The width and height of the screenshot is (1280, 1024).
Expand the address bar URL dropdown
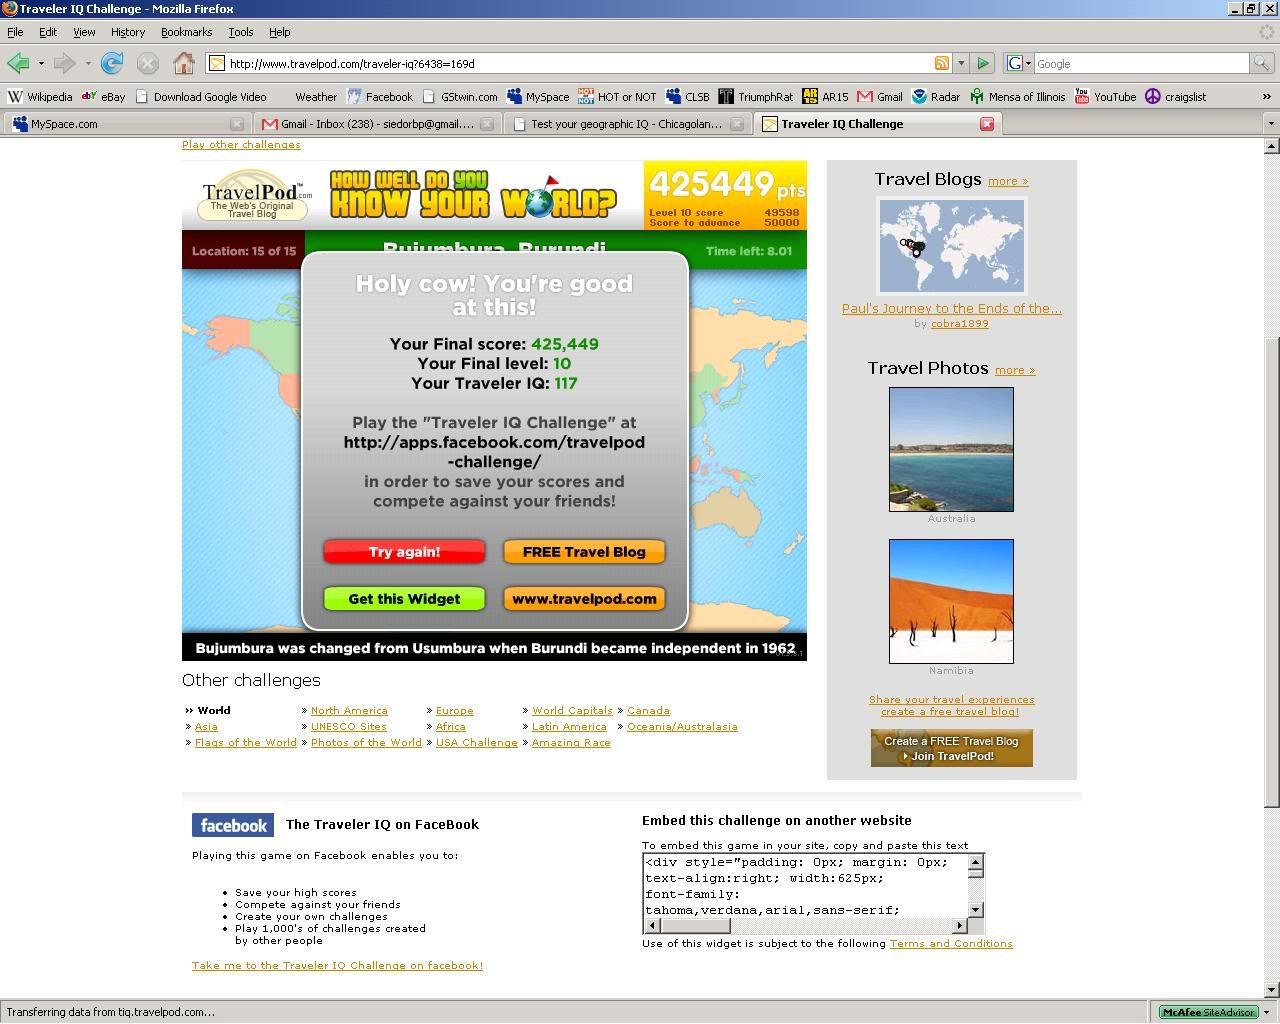[961, 63]
